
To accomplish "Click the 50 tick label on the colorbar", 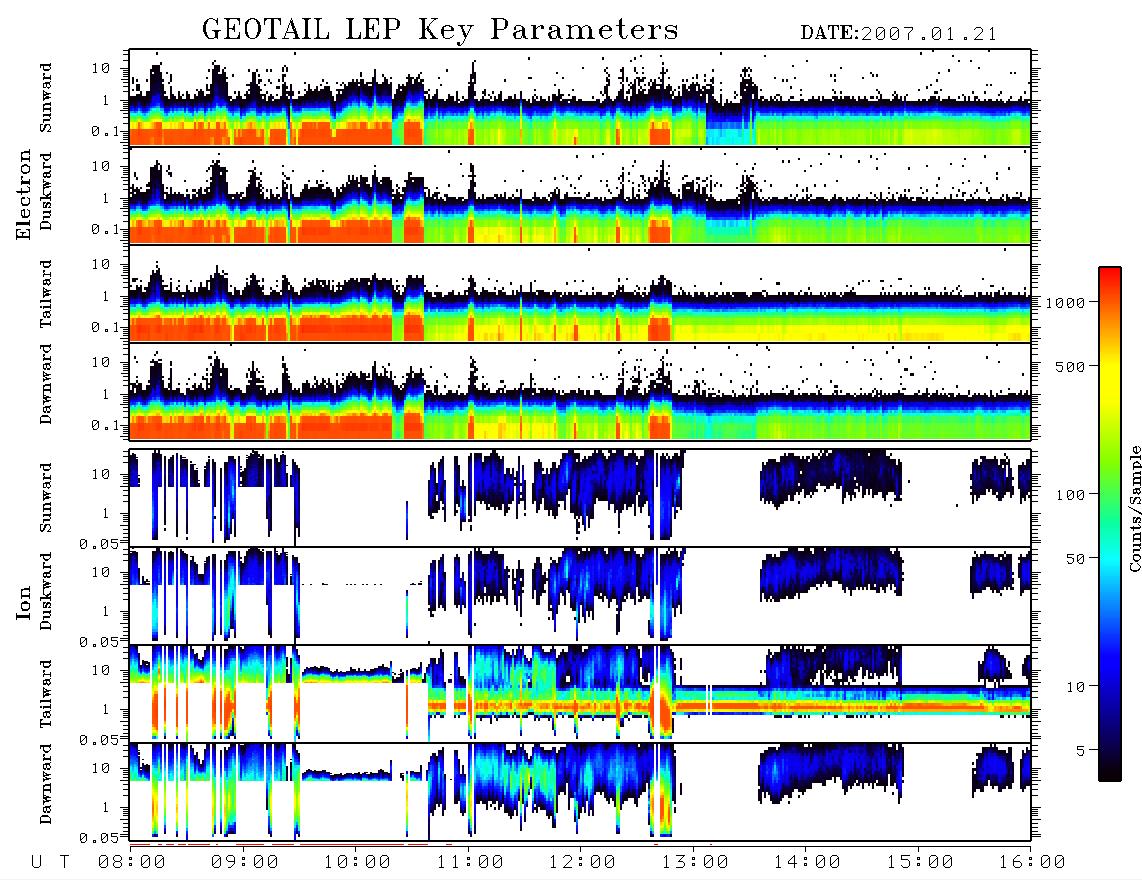I will point(1075,559).
